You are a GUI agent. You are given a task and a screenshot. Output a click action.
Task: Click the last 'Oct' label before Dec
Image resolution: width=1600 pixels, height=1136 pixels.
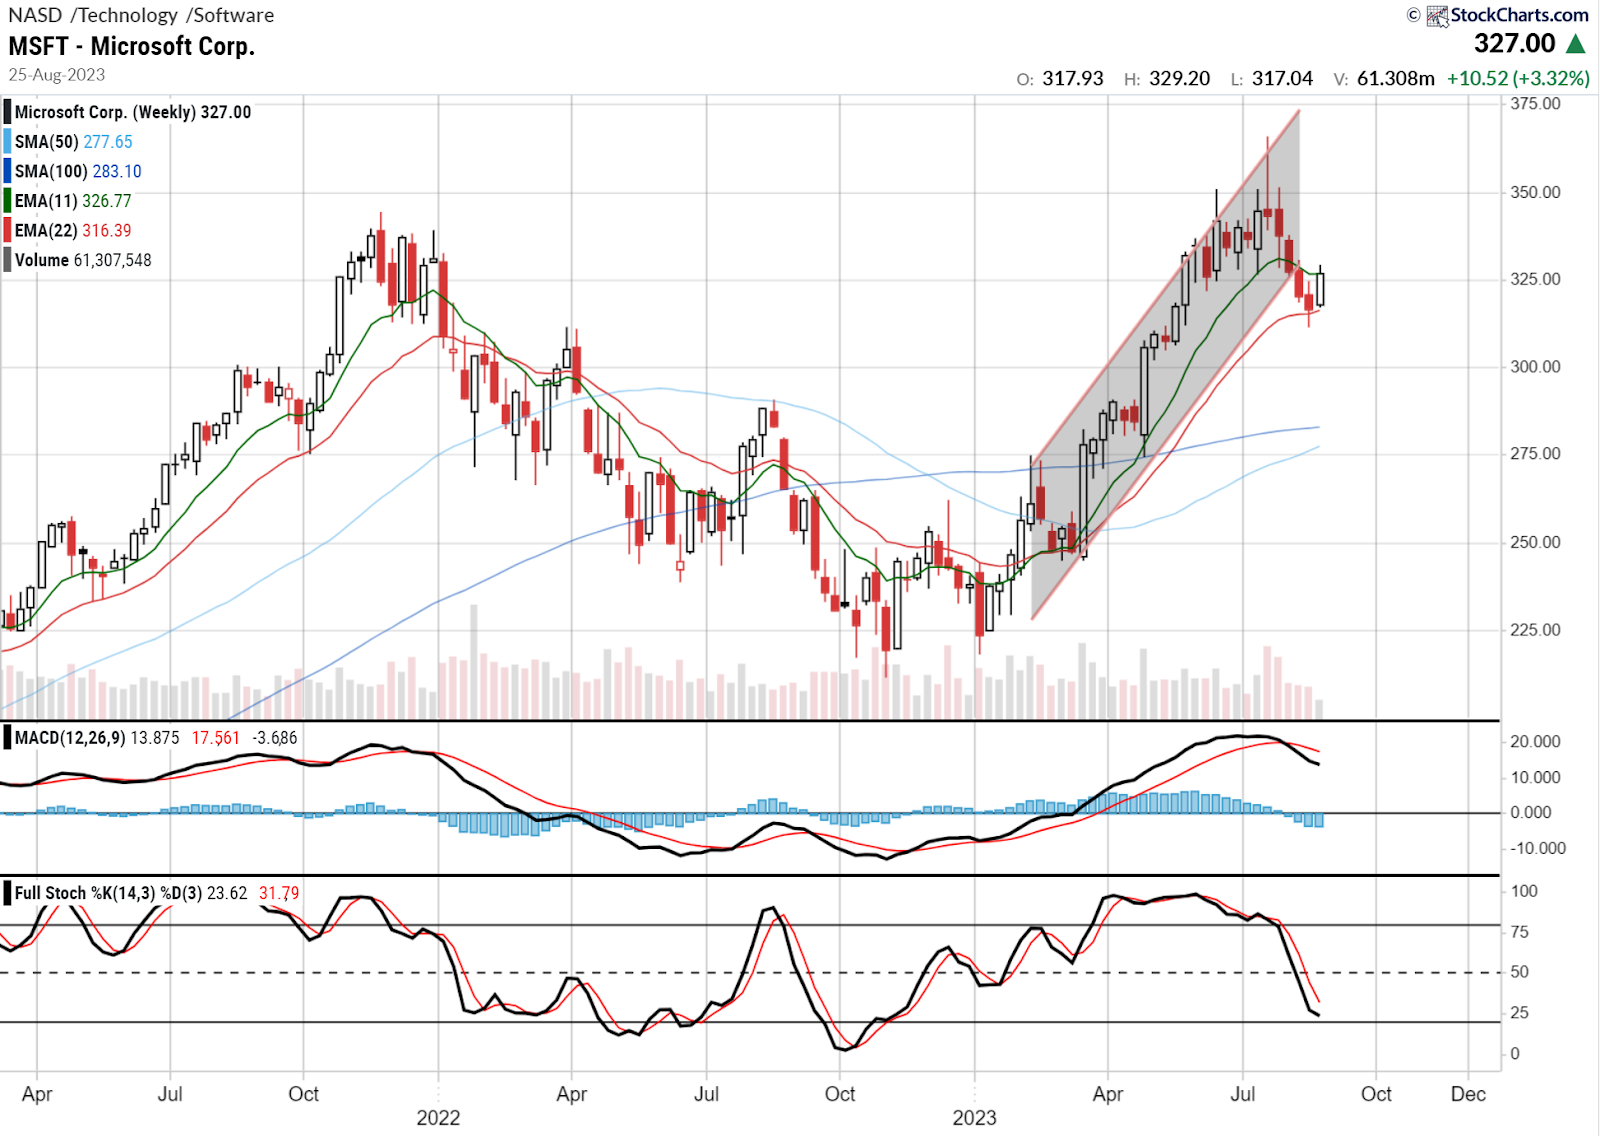(1376, 1094)
